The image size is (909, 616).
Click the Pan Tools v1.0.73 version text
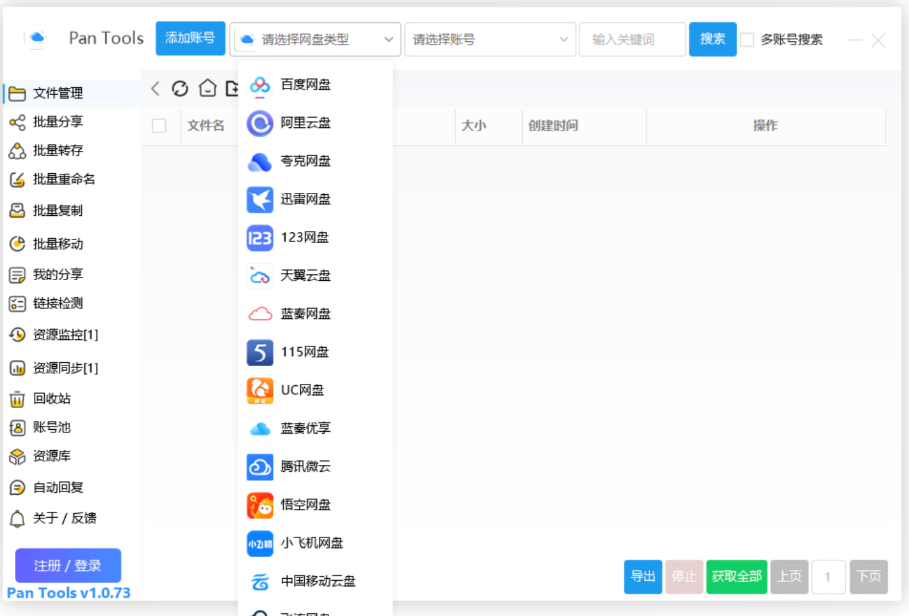click(68, 593)
